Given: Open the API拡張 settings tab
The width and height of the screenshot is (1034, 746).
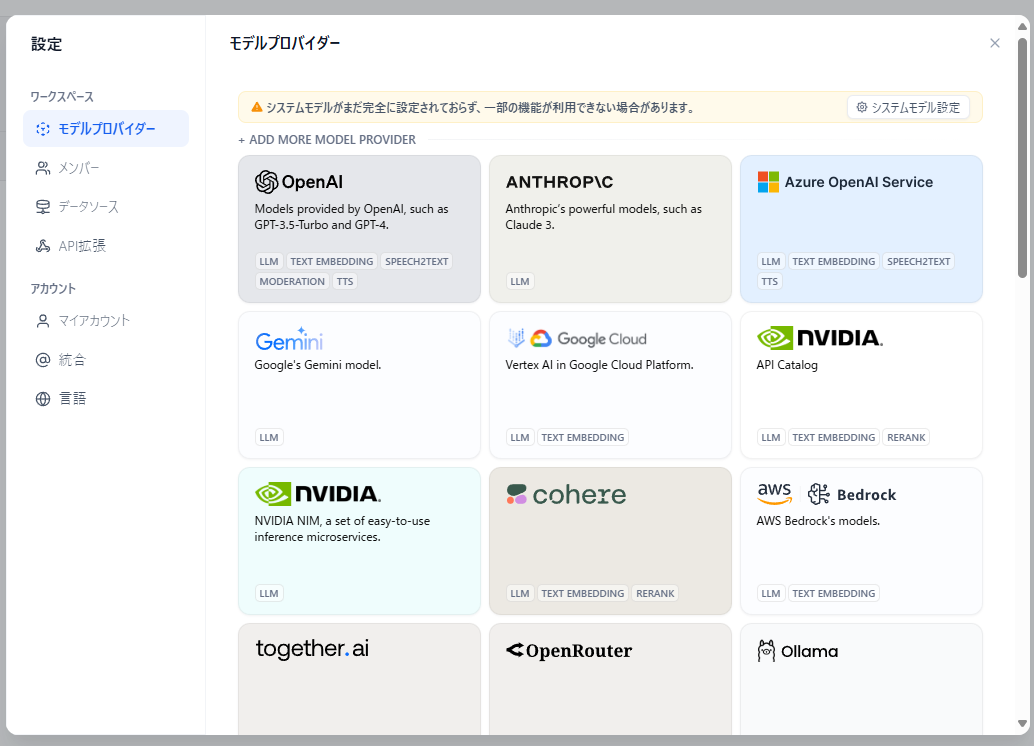Looking at the screenshot, I should (x=106, y=246).
